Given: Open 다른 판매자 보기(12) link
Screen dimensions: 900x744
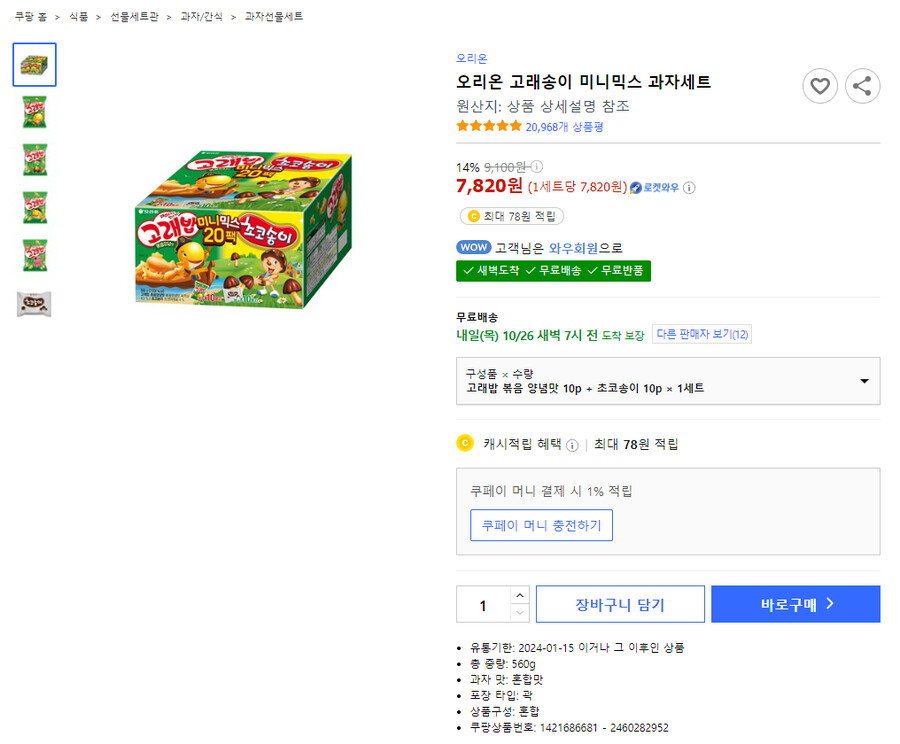Looking at the screenshot, I should [x=702, y=335].
